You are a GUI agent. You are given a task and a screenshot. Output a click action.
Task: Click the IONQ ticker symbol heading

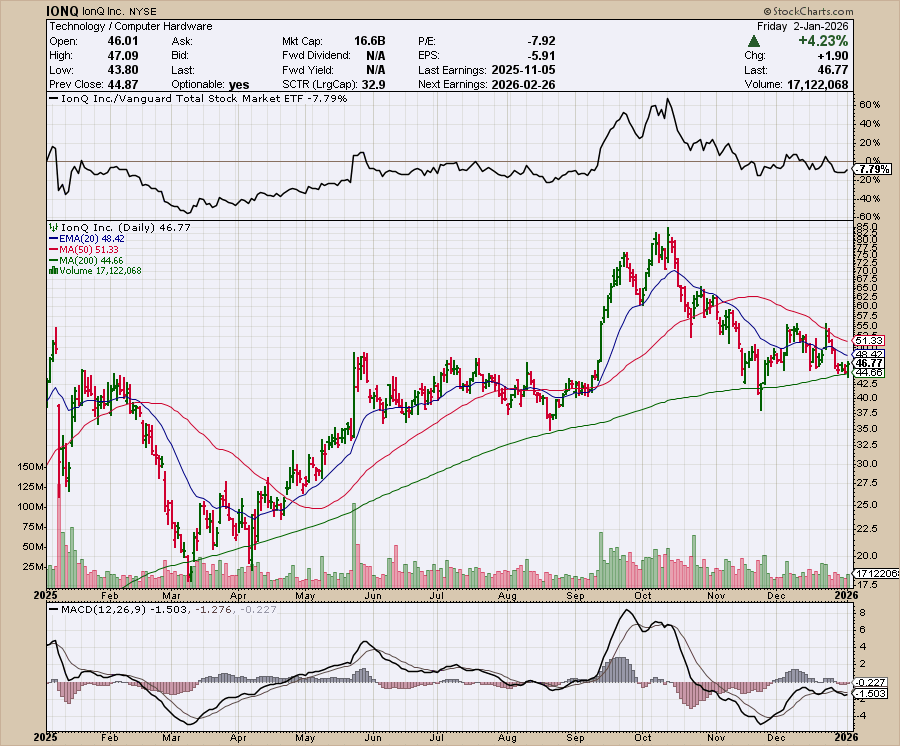tap(63, 11)
